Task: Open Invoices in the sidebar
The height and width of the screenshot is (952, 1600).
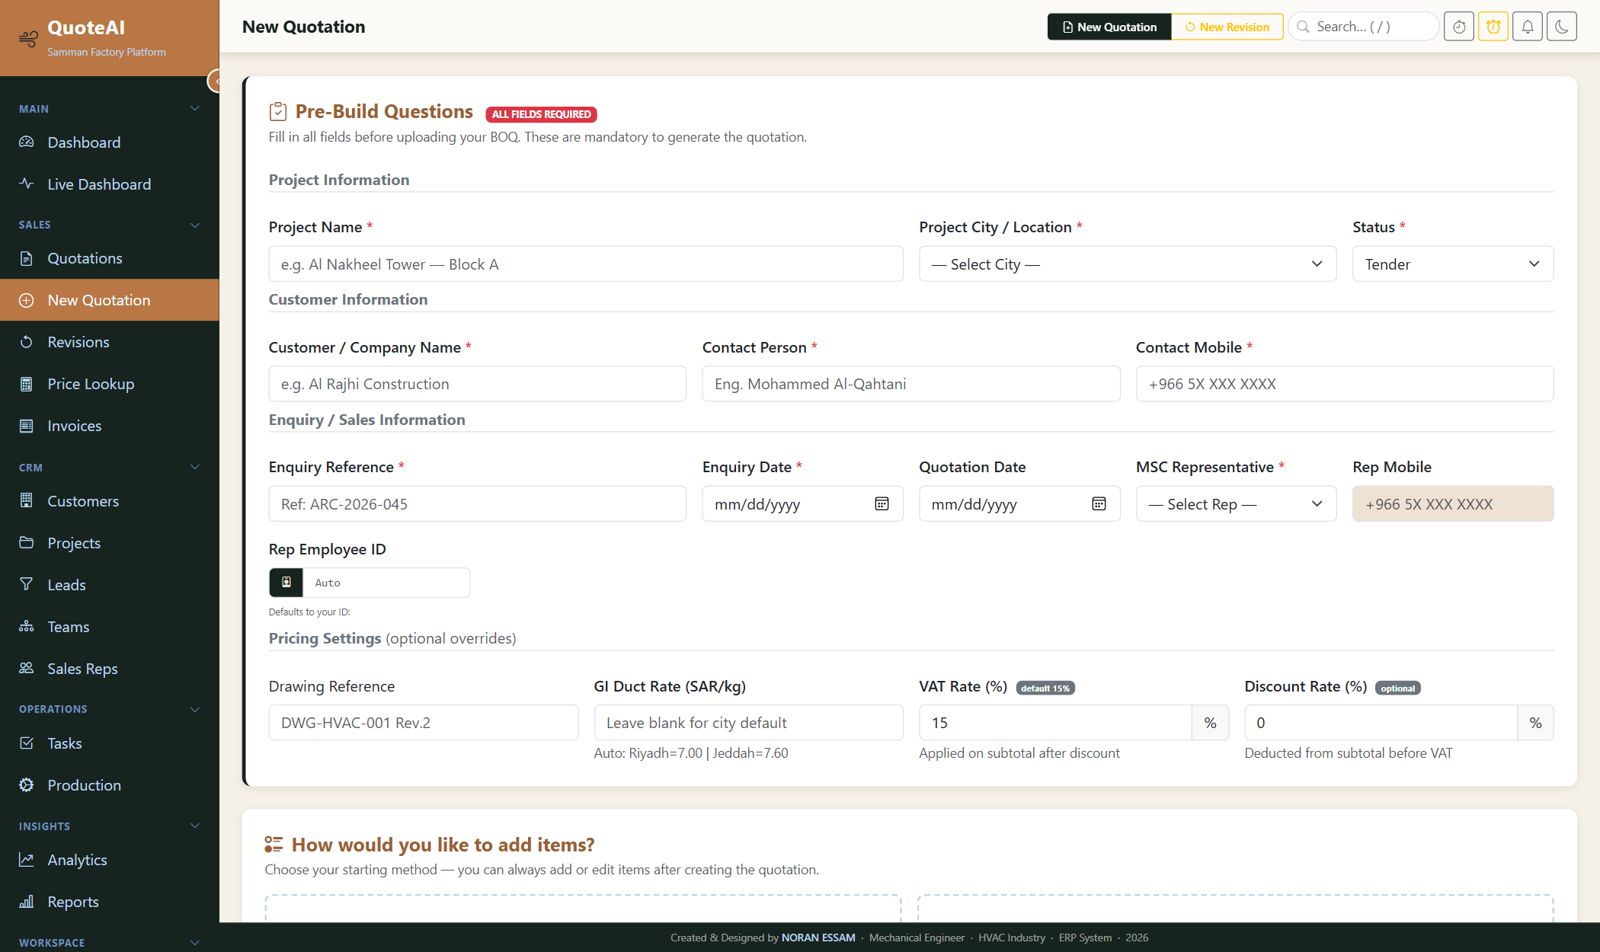Action: (x=109, y=426)
